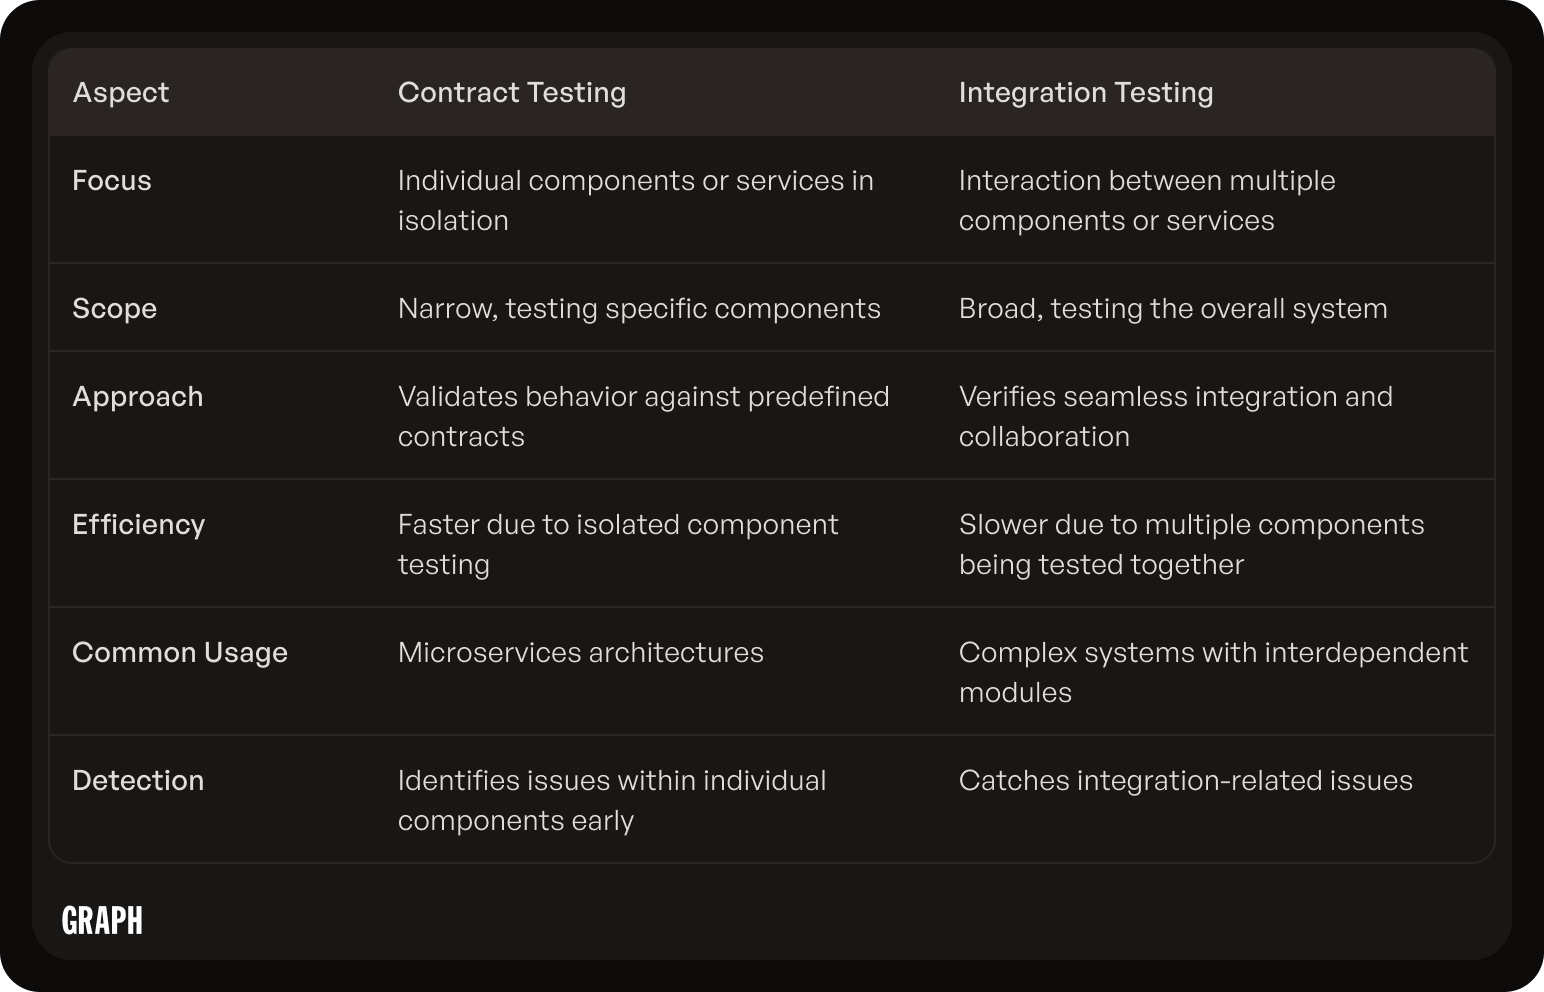Select the Common Usage row label

click(180, 652)
